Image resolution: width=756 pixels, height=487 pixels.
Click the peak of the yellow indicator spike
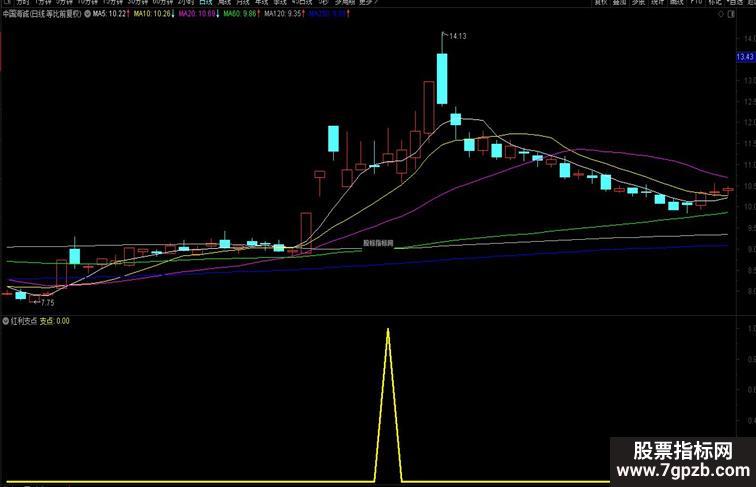coord(388,330)
